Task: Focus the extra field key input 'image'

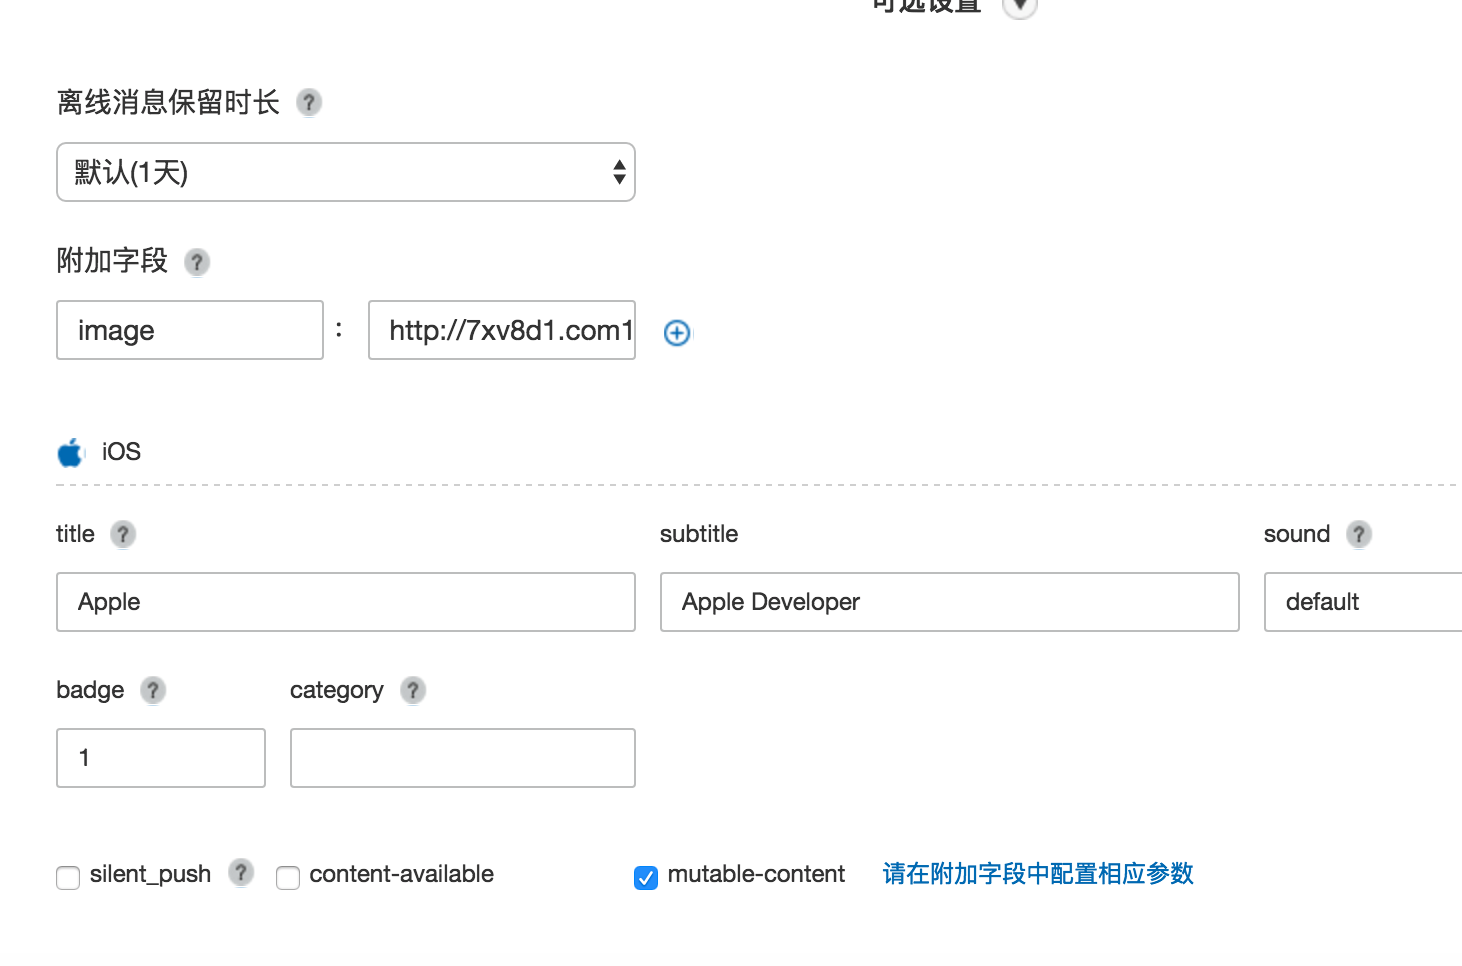Action: 190,330
